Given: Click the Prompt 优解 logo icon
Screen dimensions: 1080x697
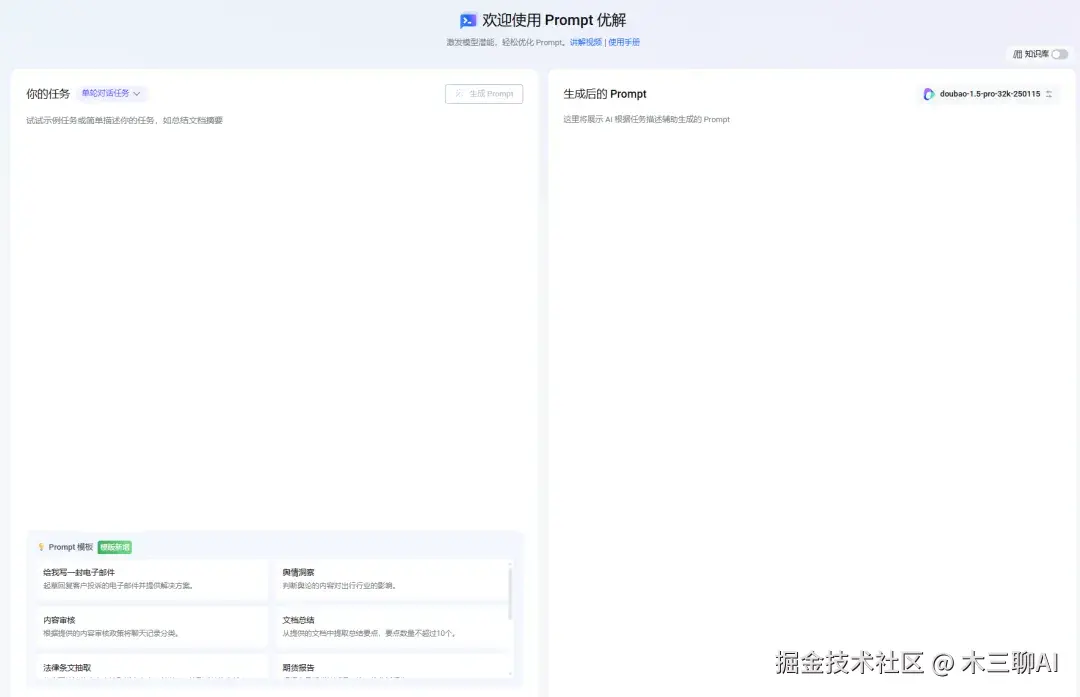Looking at the screenshot, I should [468, 21].
